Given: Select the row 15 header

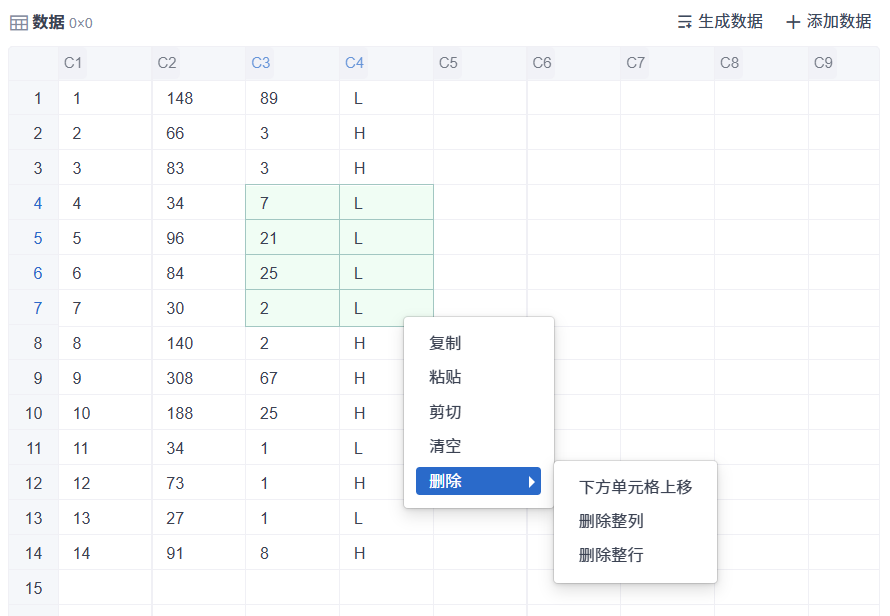Looking at the screenshot, I should pos(33,588).
